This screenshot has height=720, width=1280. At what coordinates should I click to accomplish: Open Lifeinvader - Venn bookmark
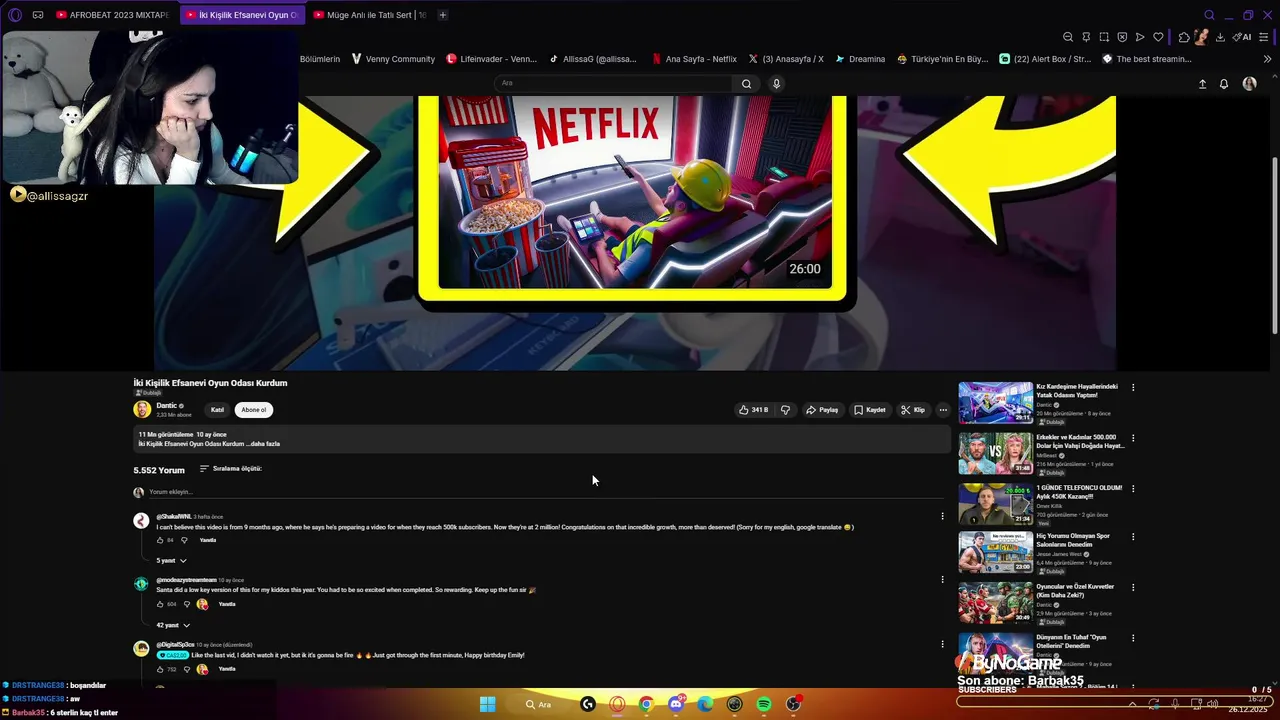491,59
